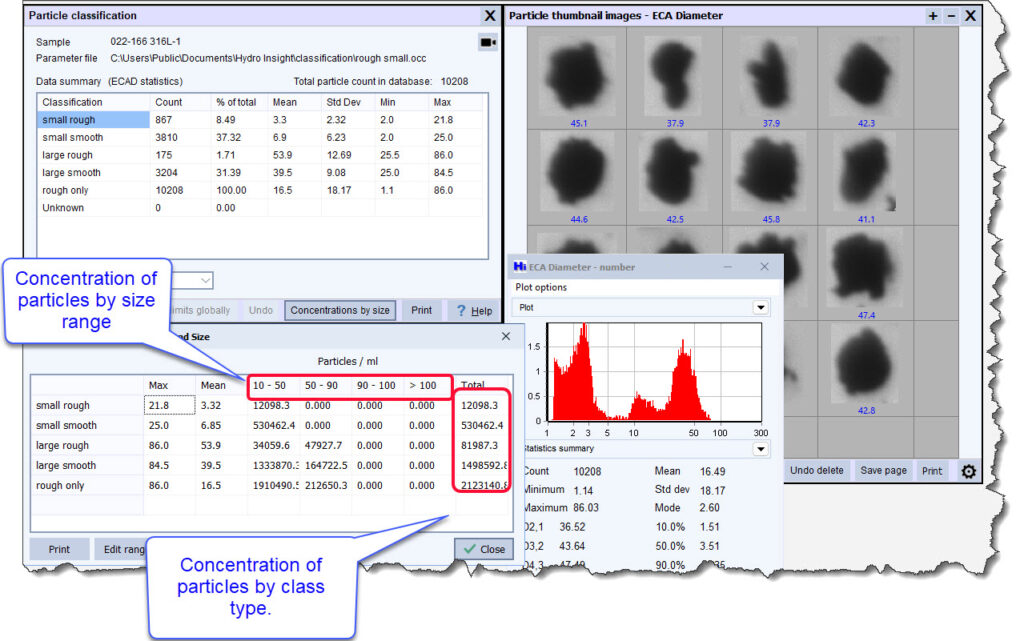Click the plus icon on thumbnail window
The image size is (1024, 641).
(932, 15)
